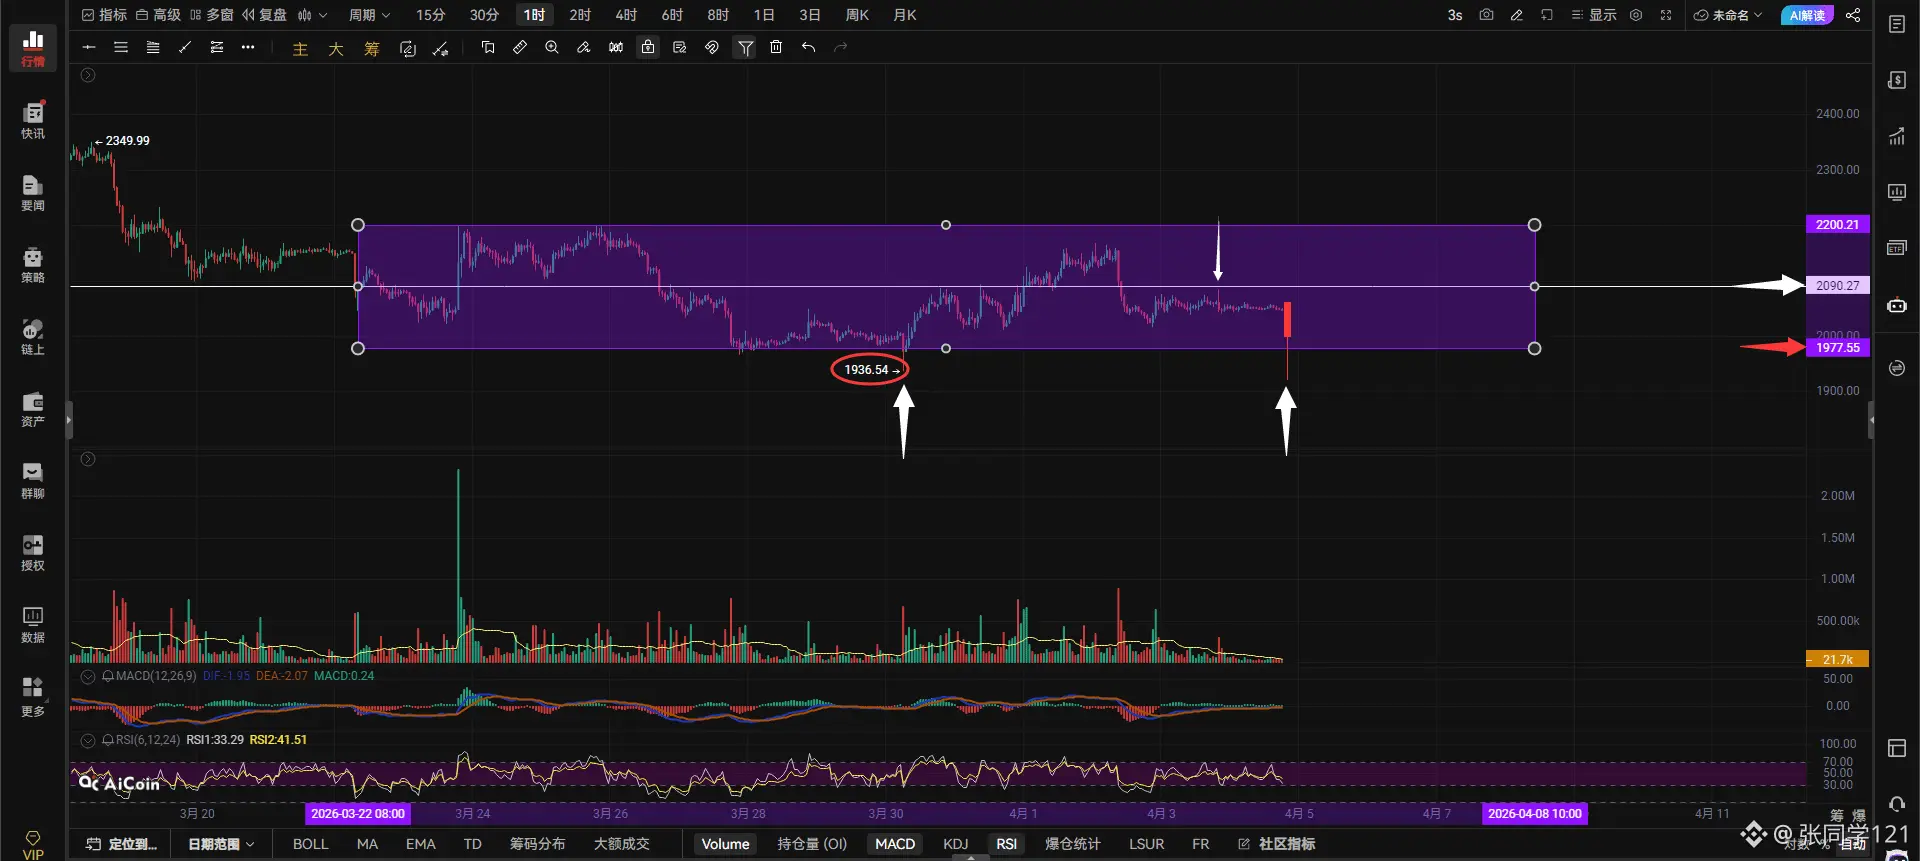The image size is (1920, 861).
Task: Click the 高级 advanced button
Action: pos(158,15)
